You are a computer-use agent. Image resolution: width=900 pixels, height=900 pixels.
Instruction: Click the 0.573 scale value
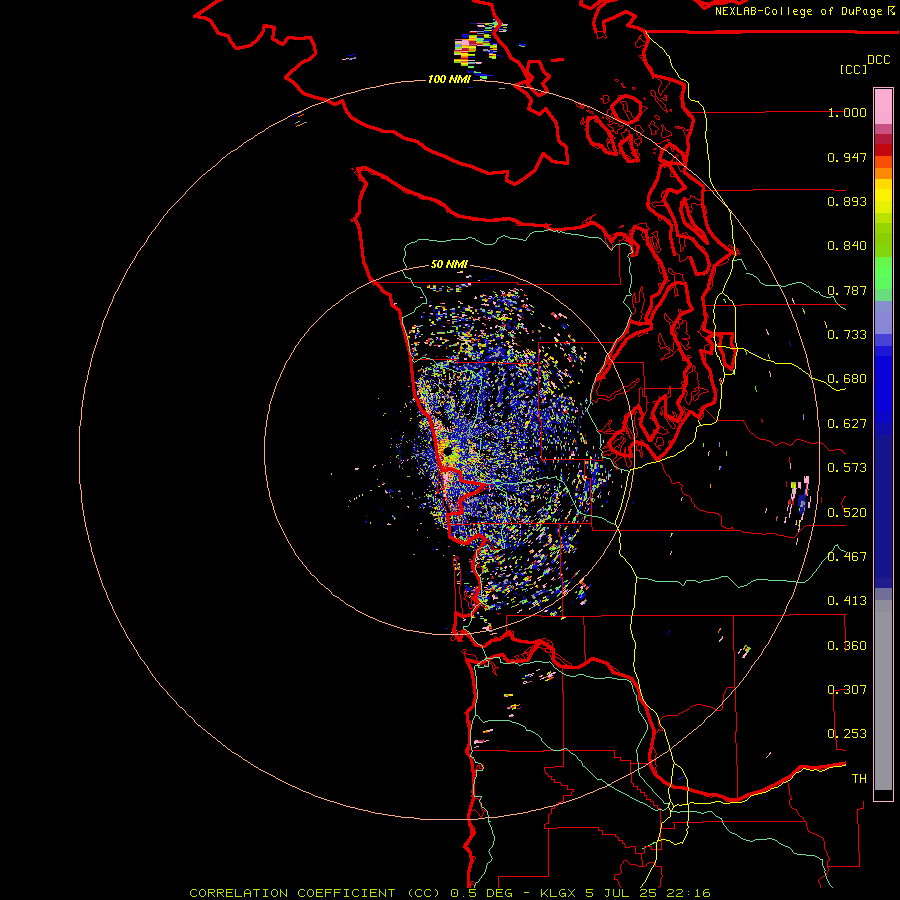847,468
